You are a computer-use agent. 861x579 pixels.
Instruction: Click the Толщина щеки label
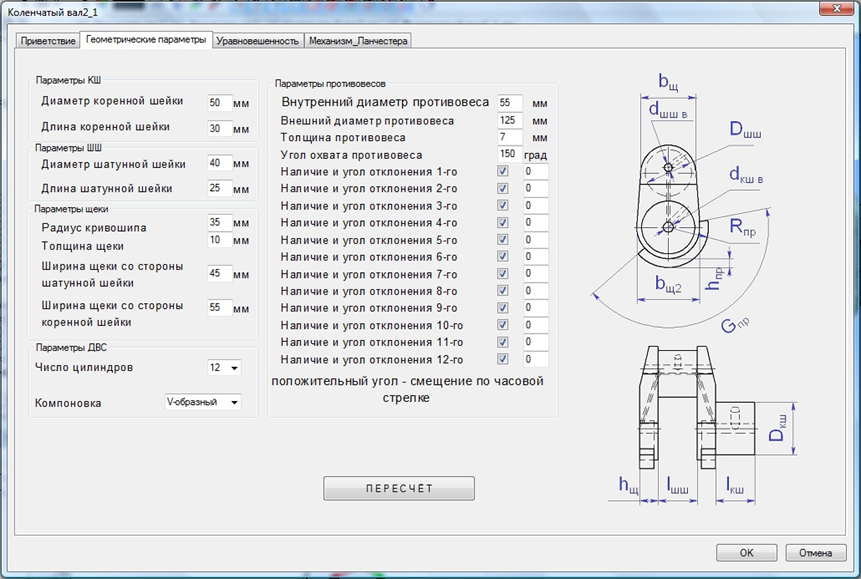[x=82, y=246]
